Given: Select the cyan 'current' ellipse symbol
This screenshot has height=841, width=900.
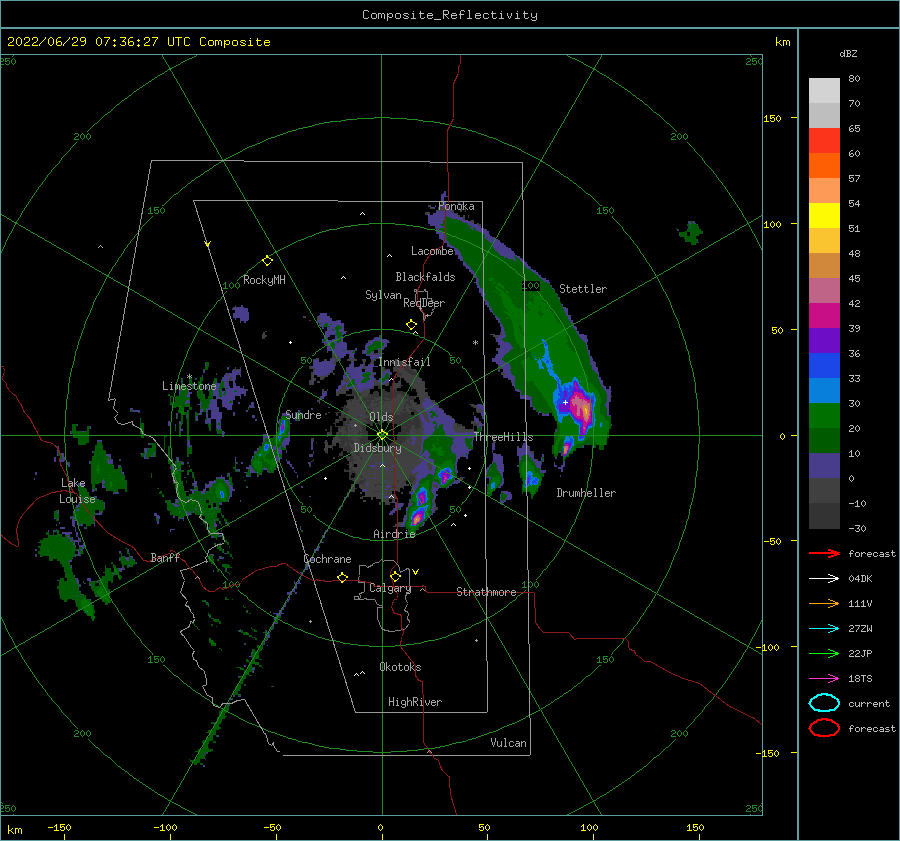Looking at the screenshot, I should [824, 703].
